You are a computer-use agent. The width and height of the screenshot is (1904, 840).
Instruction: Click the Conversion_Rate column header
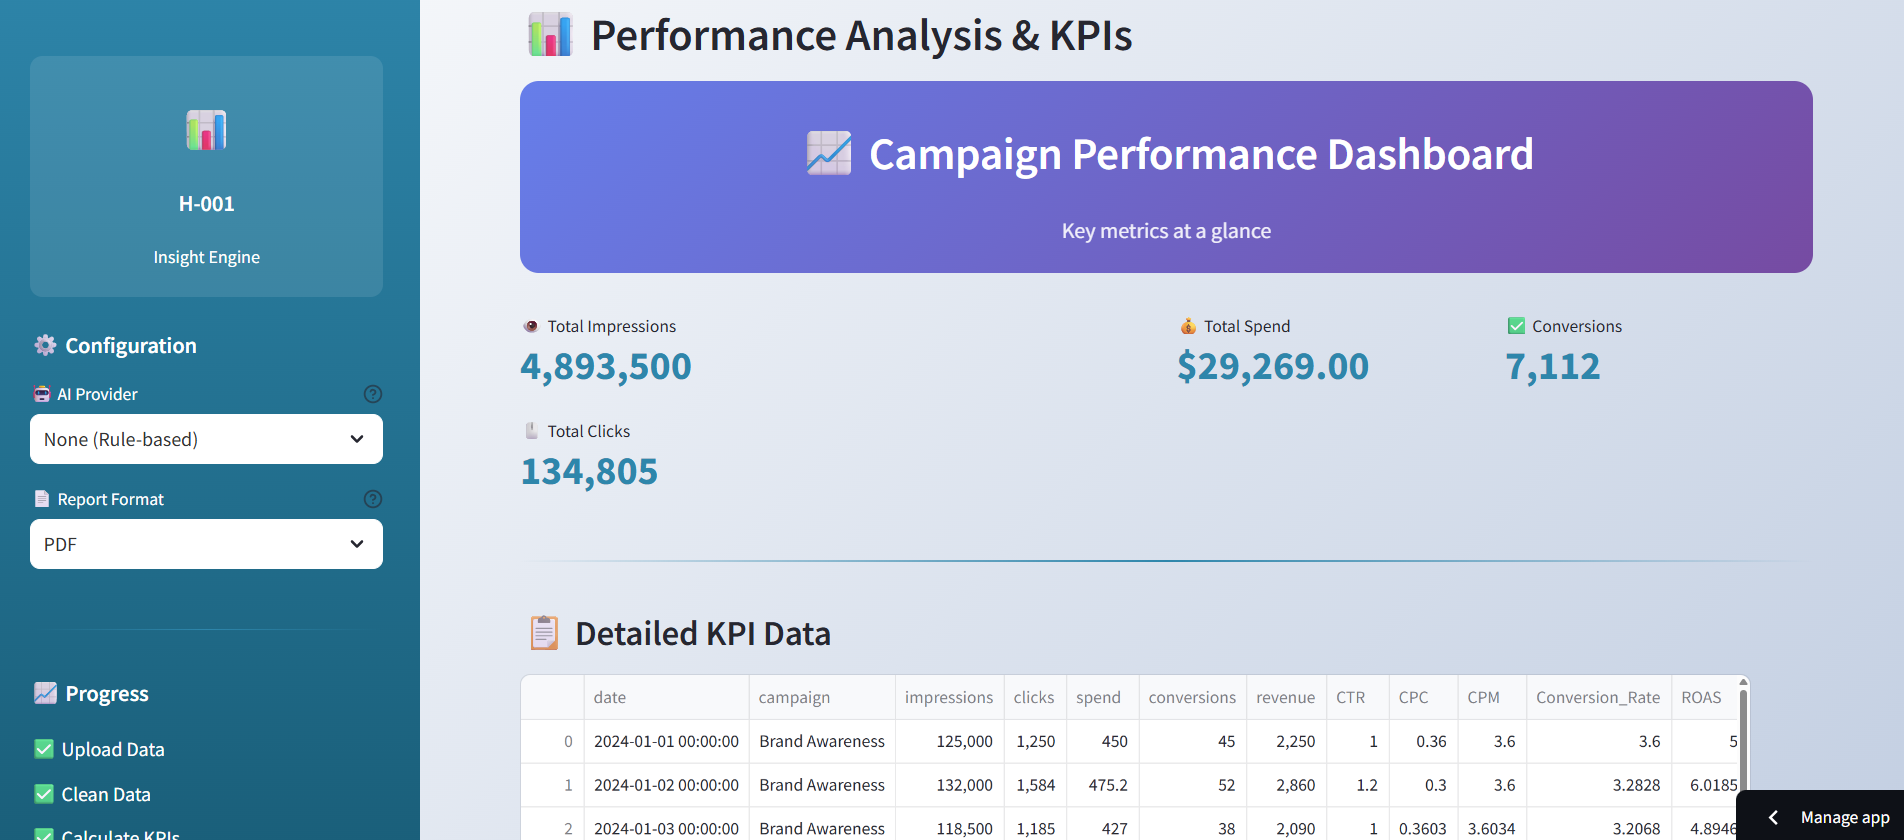tap(1598, 697)
